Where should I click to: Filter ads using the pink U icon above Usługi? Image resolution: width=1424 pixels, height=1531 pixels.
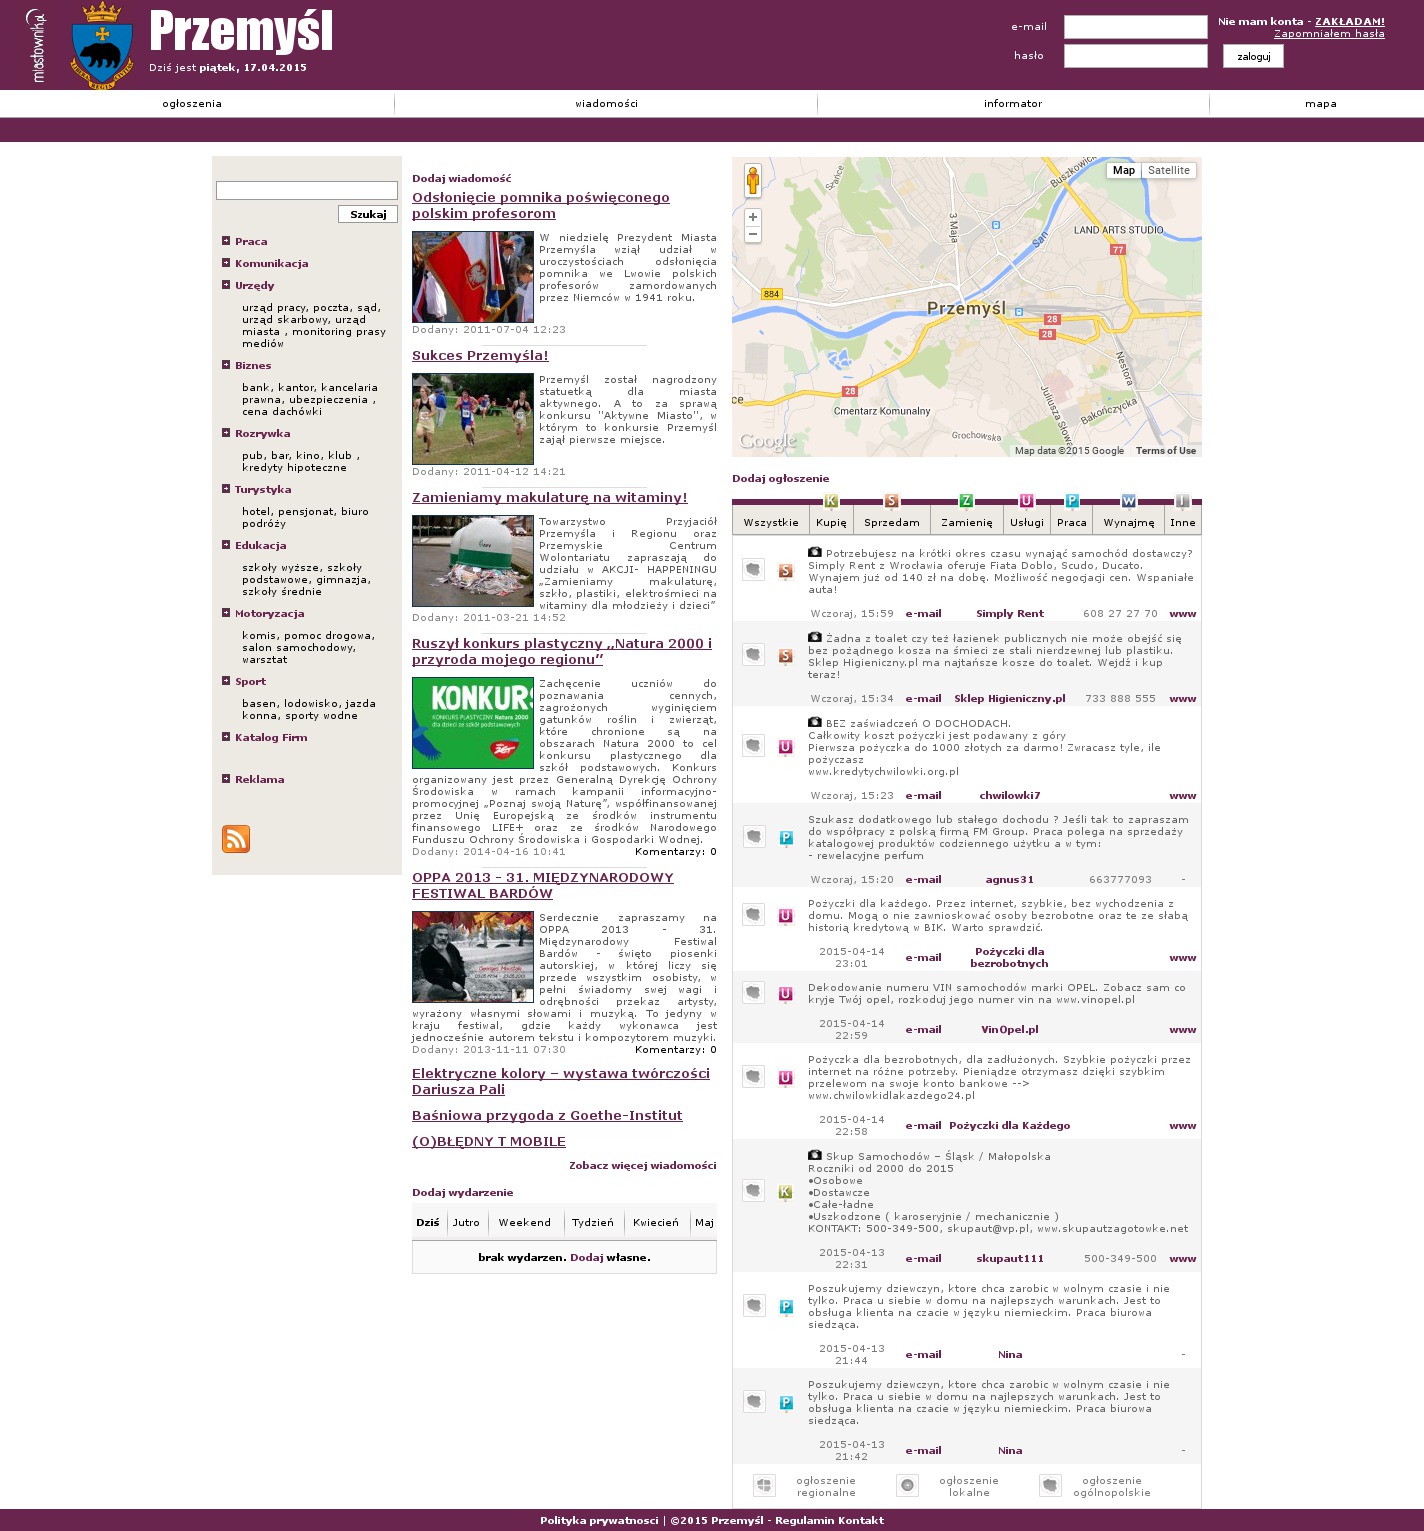click(x=1026, y=501)
